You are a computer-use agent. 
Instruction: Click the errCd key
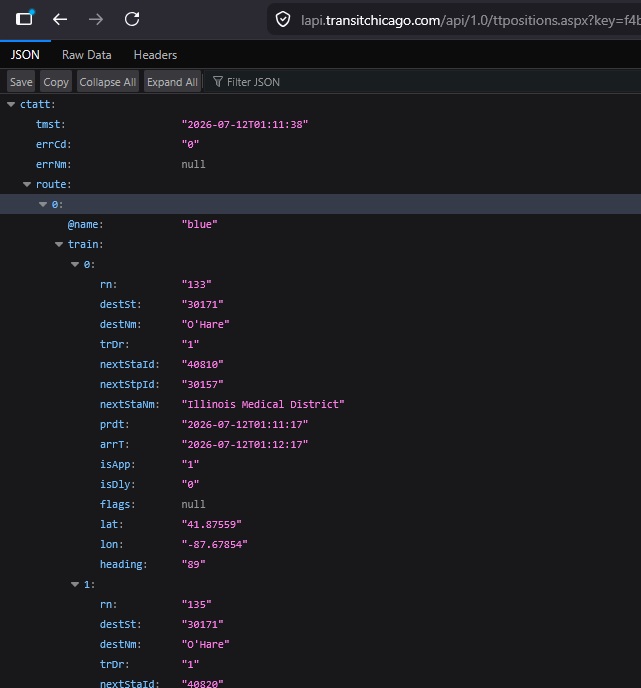pos(53,144)
